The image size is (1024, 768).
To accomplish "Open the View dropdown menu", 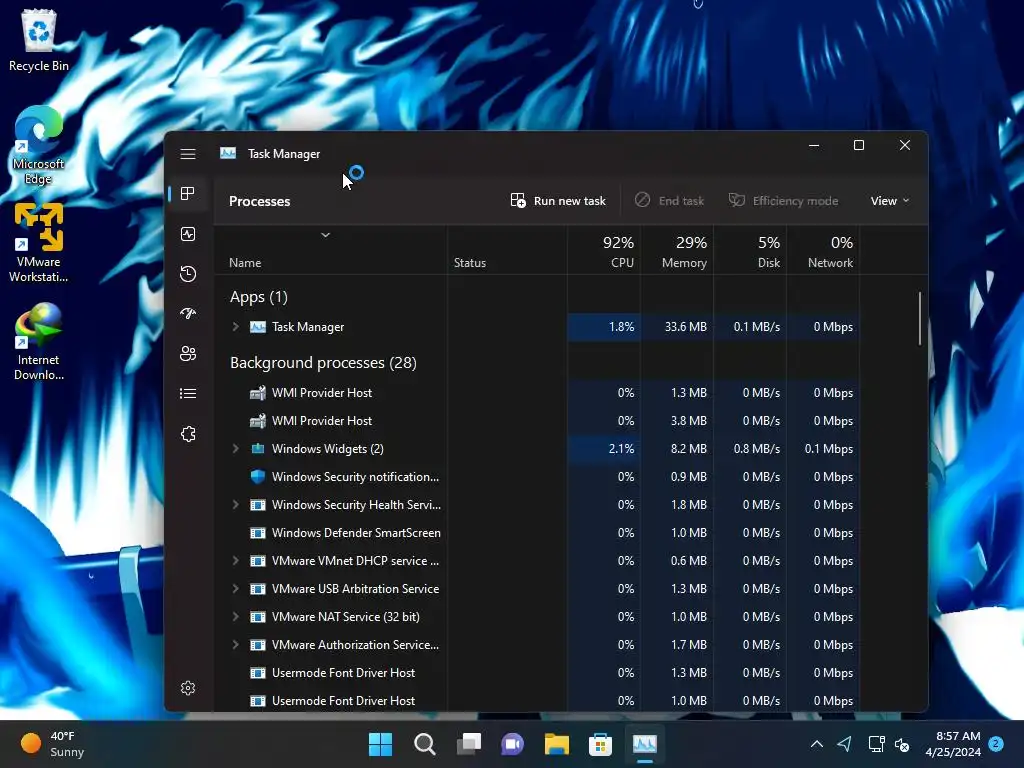I will point(889,200).
